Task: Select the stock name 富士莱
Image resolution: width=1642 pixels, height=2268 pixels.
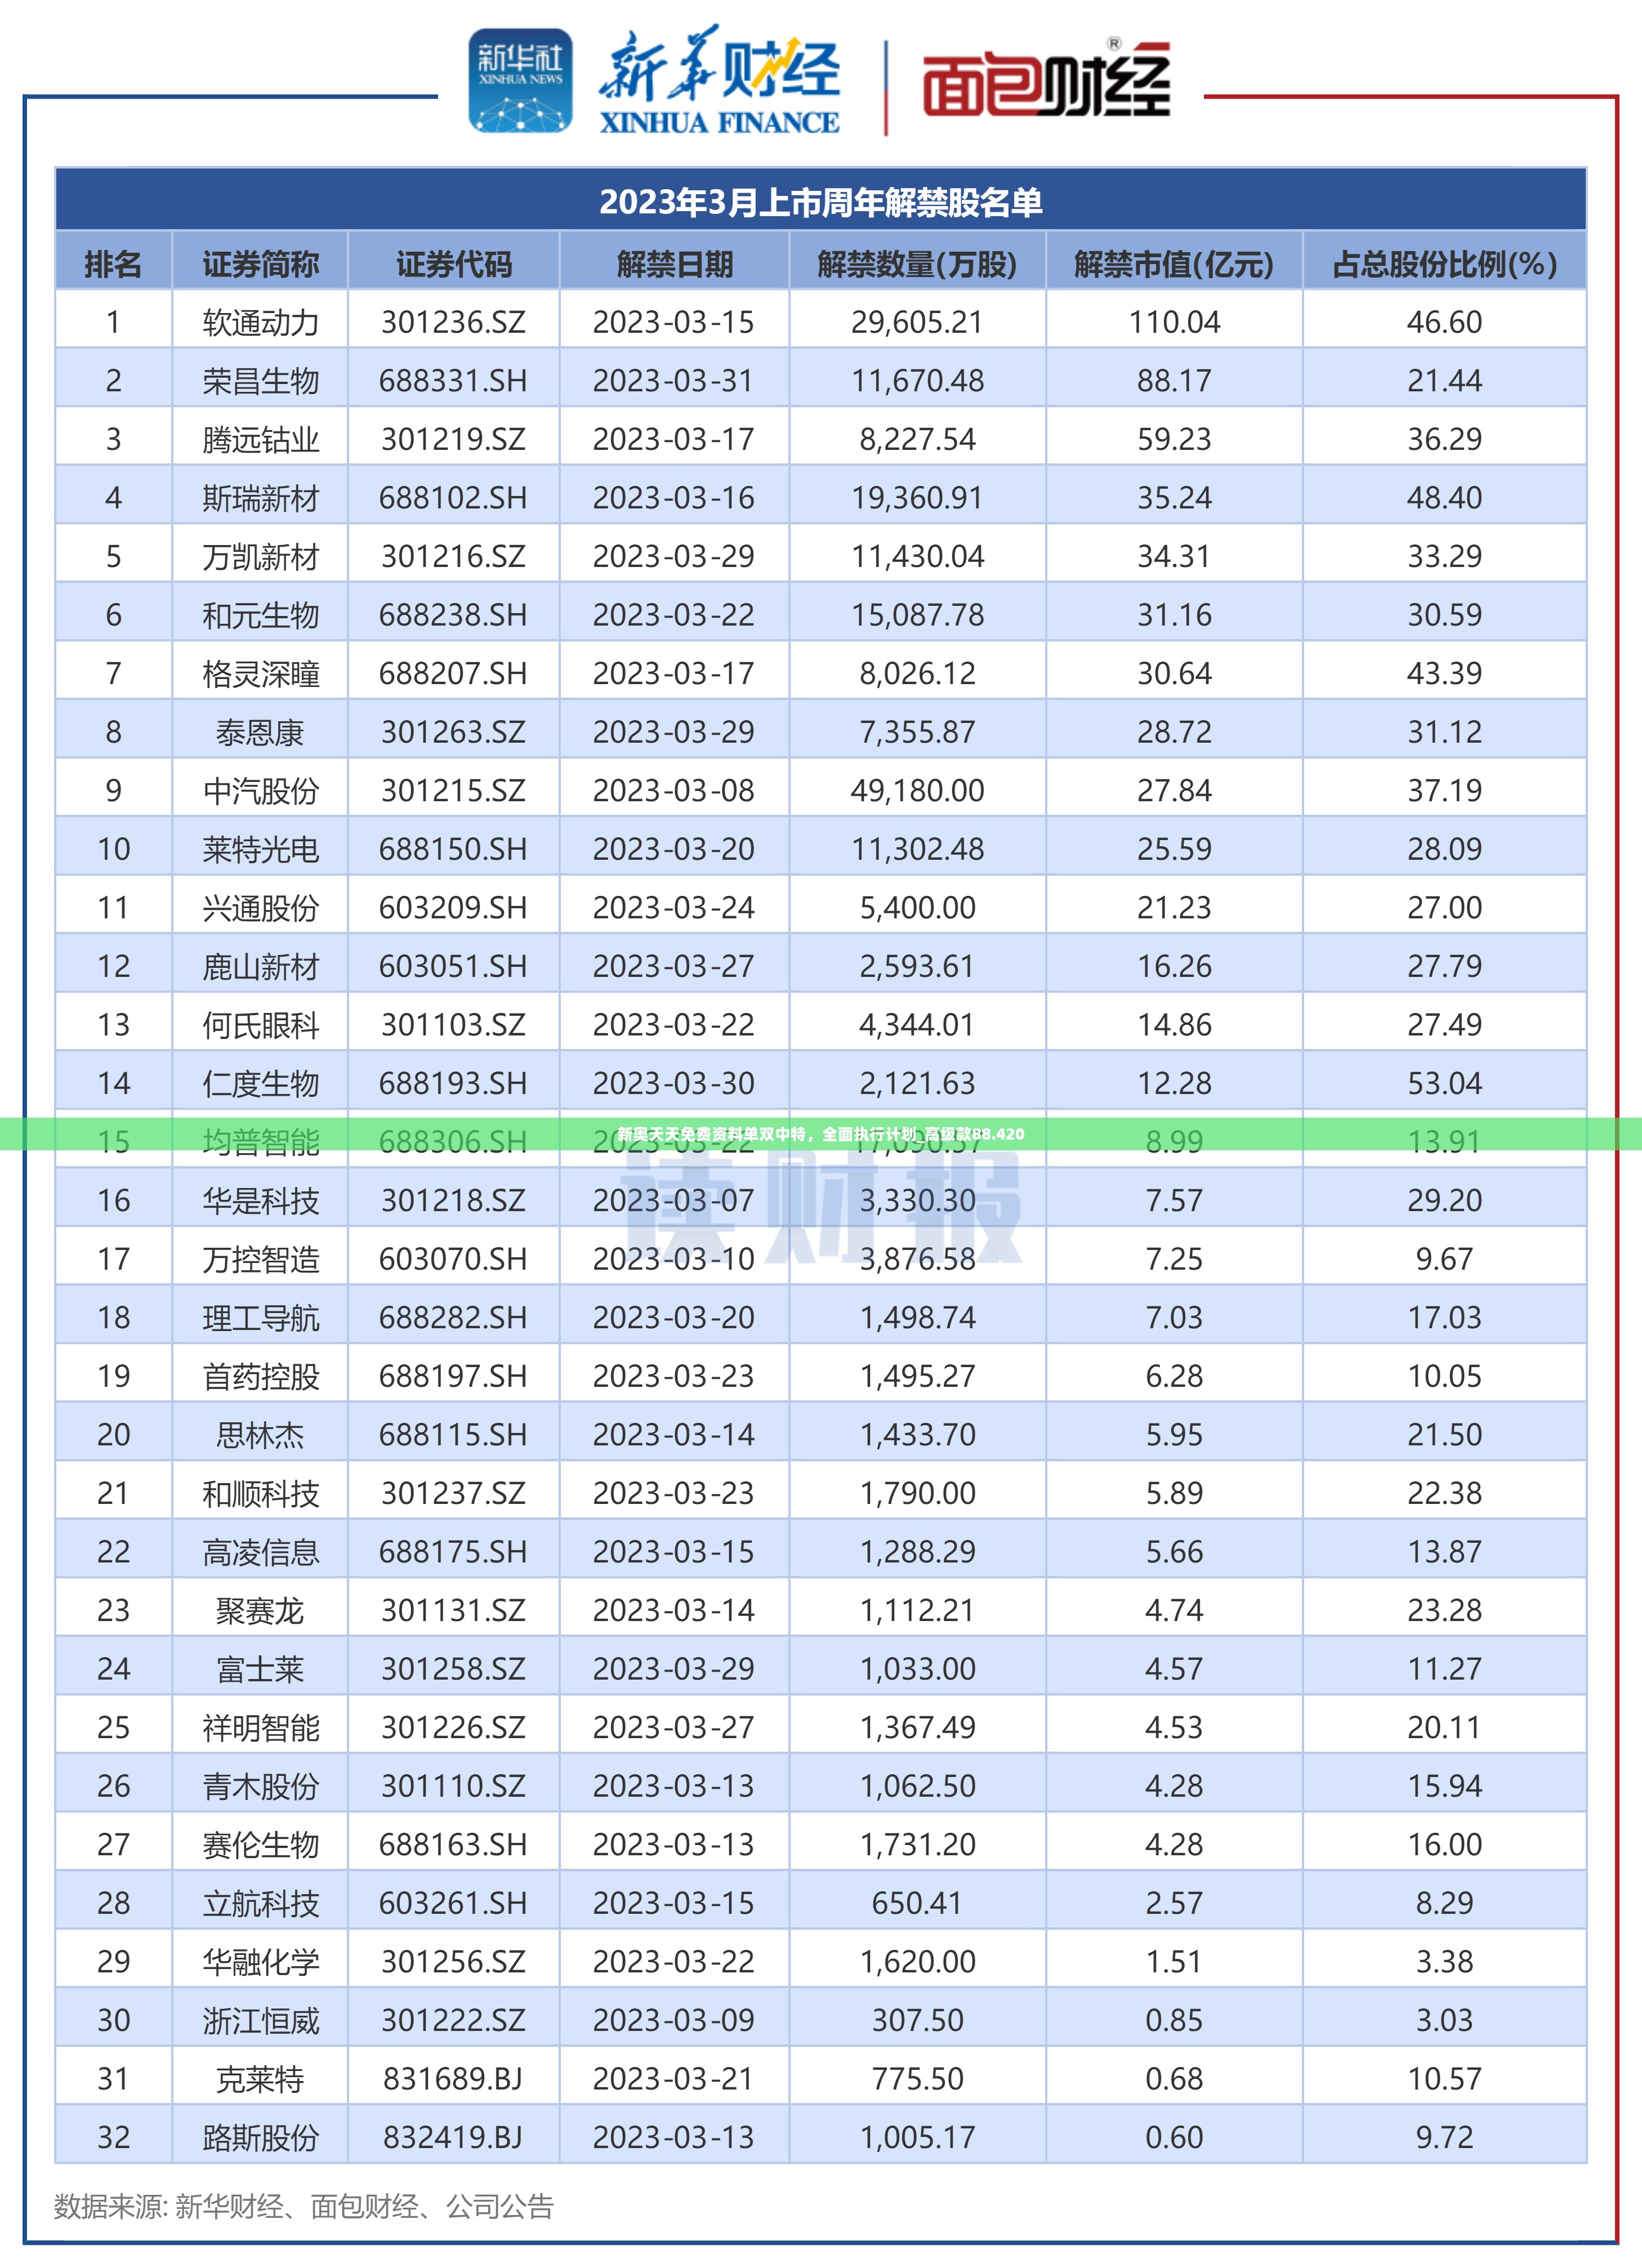Action: pos(260,1669)
